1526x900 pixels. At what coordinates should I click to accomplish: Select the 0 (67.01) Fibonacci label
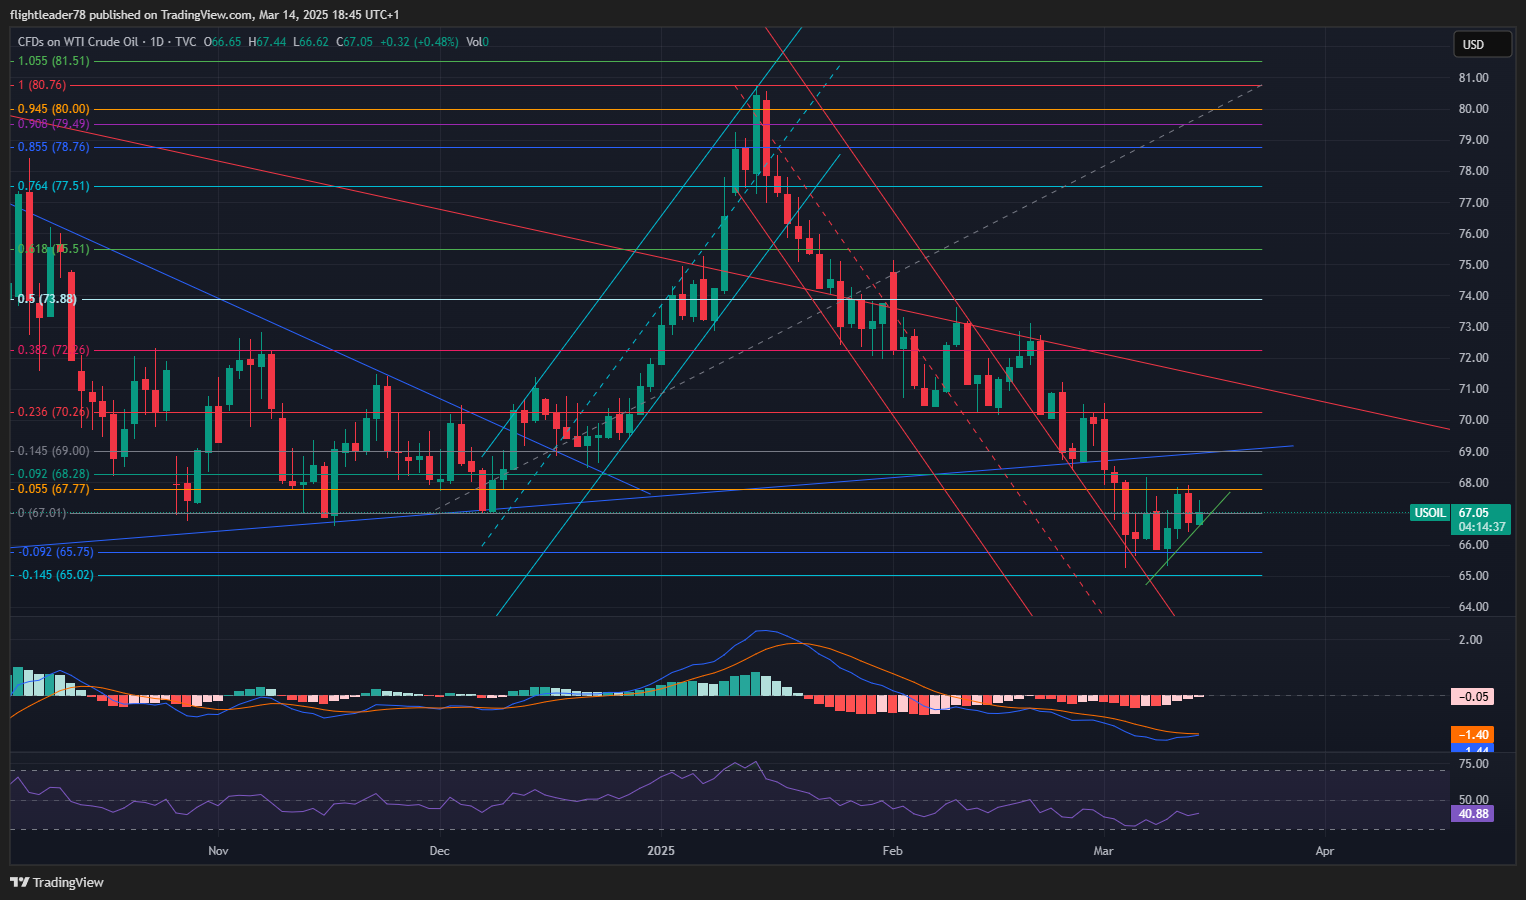42,513
